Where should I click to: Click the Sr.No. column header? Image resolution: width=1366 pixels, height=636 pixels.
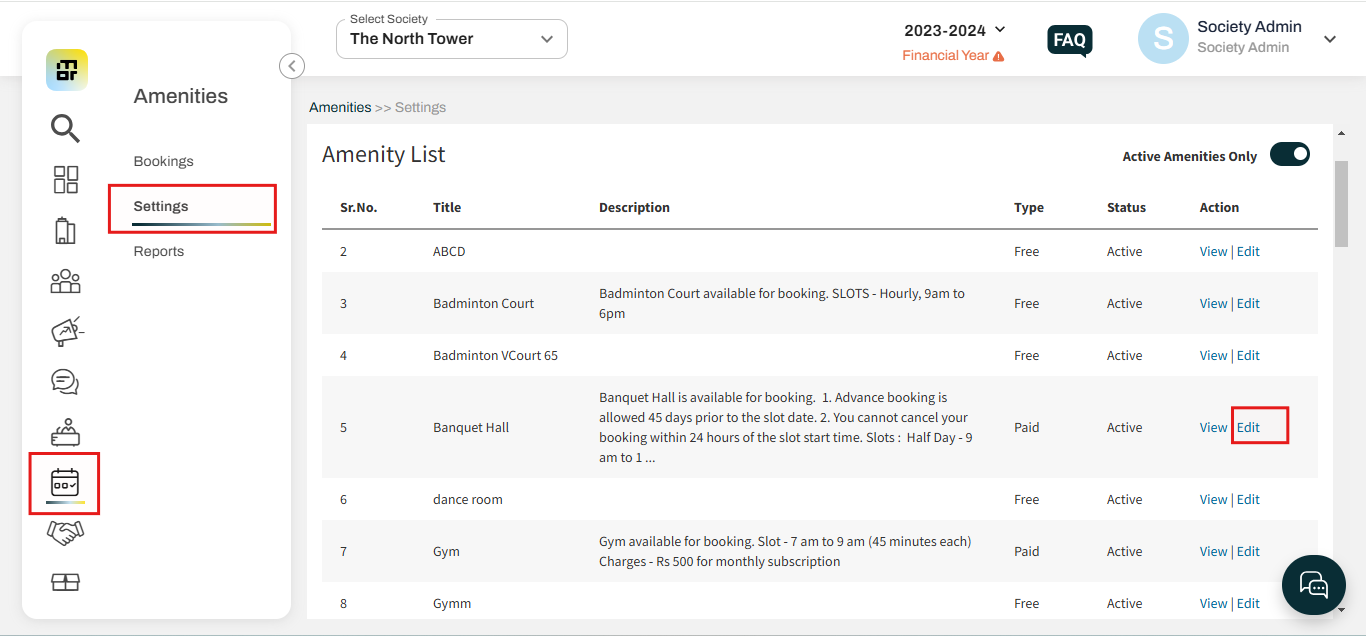(359, 207)
